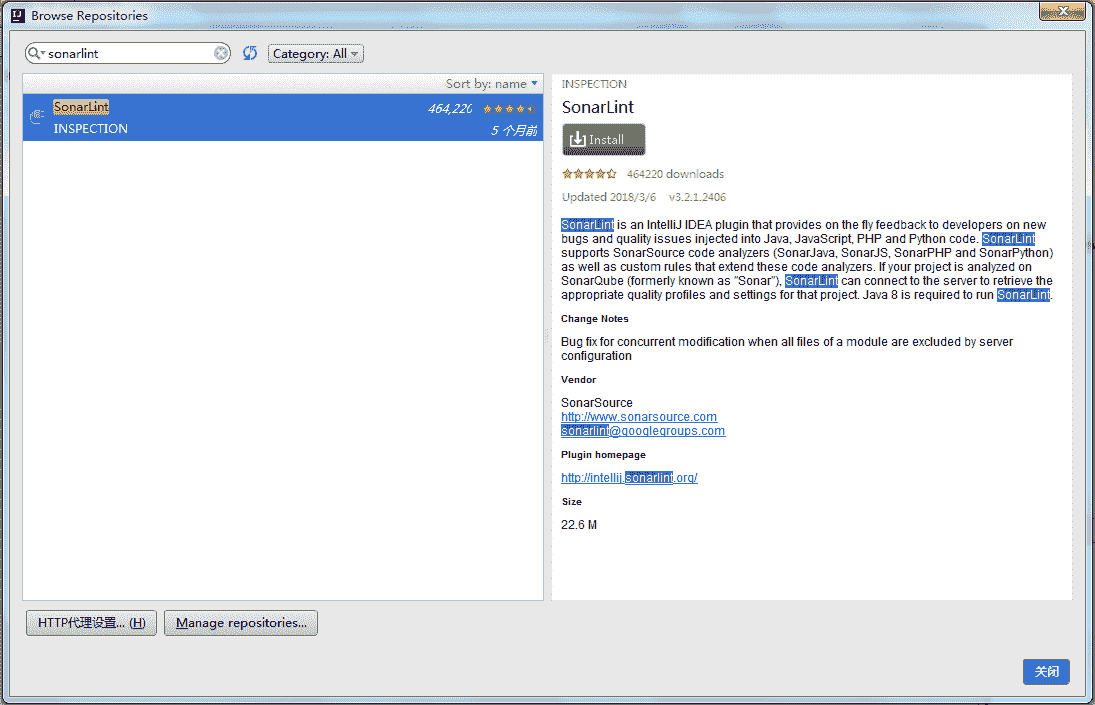Click the star rating beside 464220 downloads
Image resolution: width=1095 pixels, height=705 pixels.
tap(589, 174)
